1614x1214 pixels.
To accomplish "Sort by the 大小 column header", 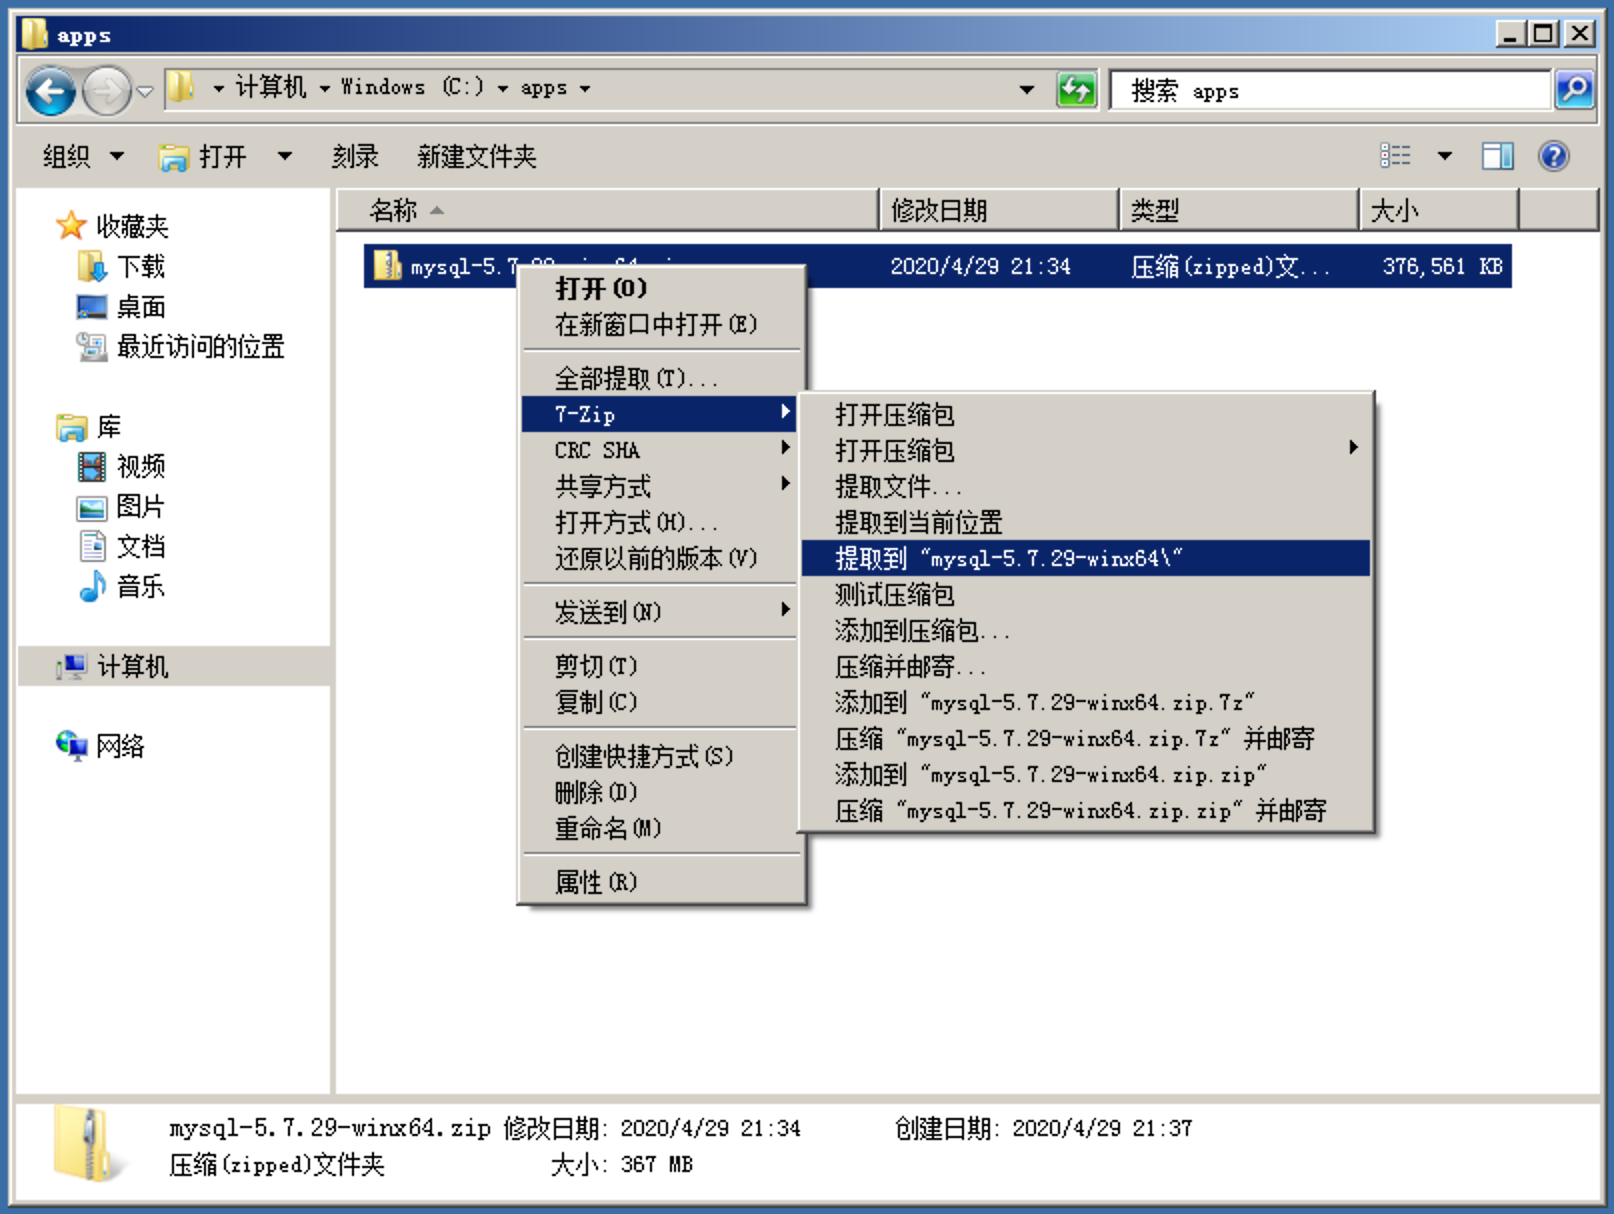I will 1438,210.
